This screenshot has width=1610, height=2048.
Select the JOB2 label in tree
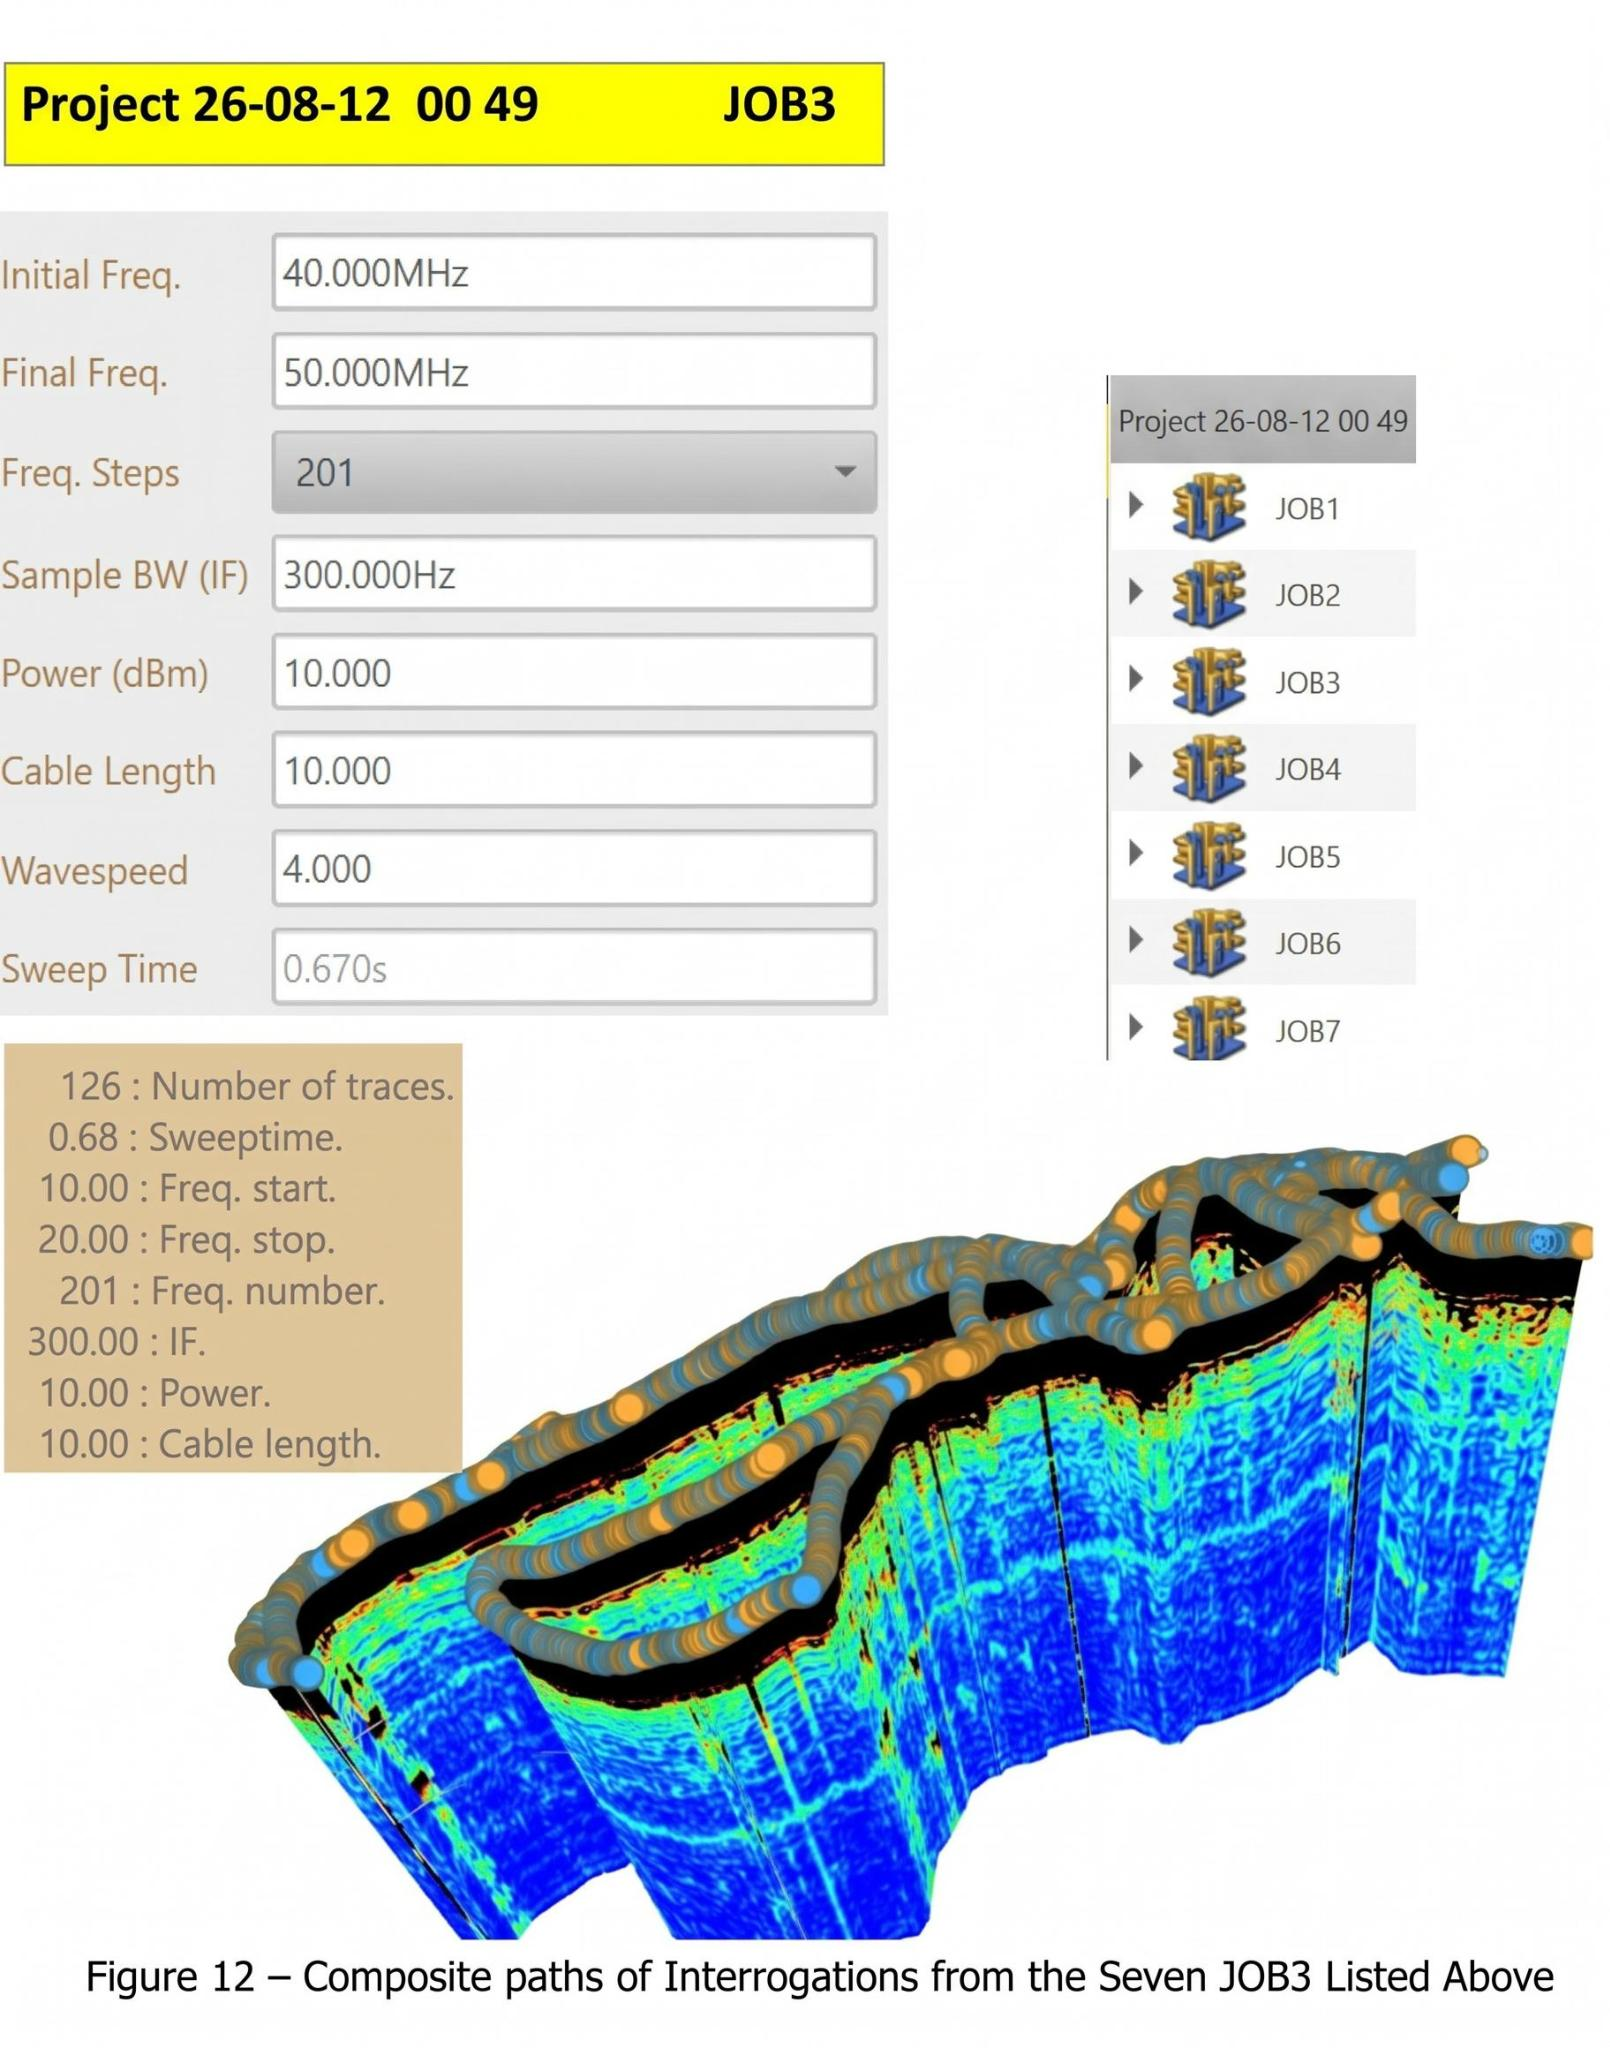coord(1307,596)
